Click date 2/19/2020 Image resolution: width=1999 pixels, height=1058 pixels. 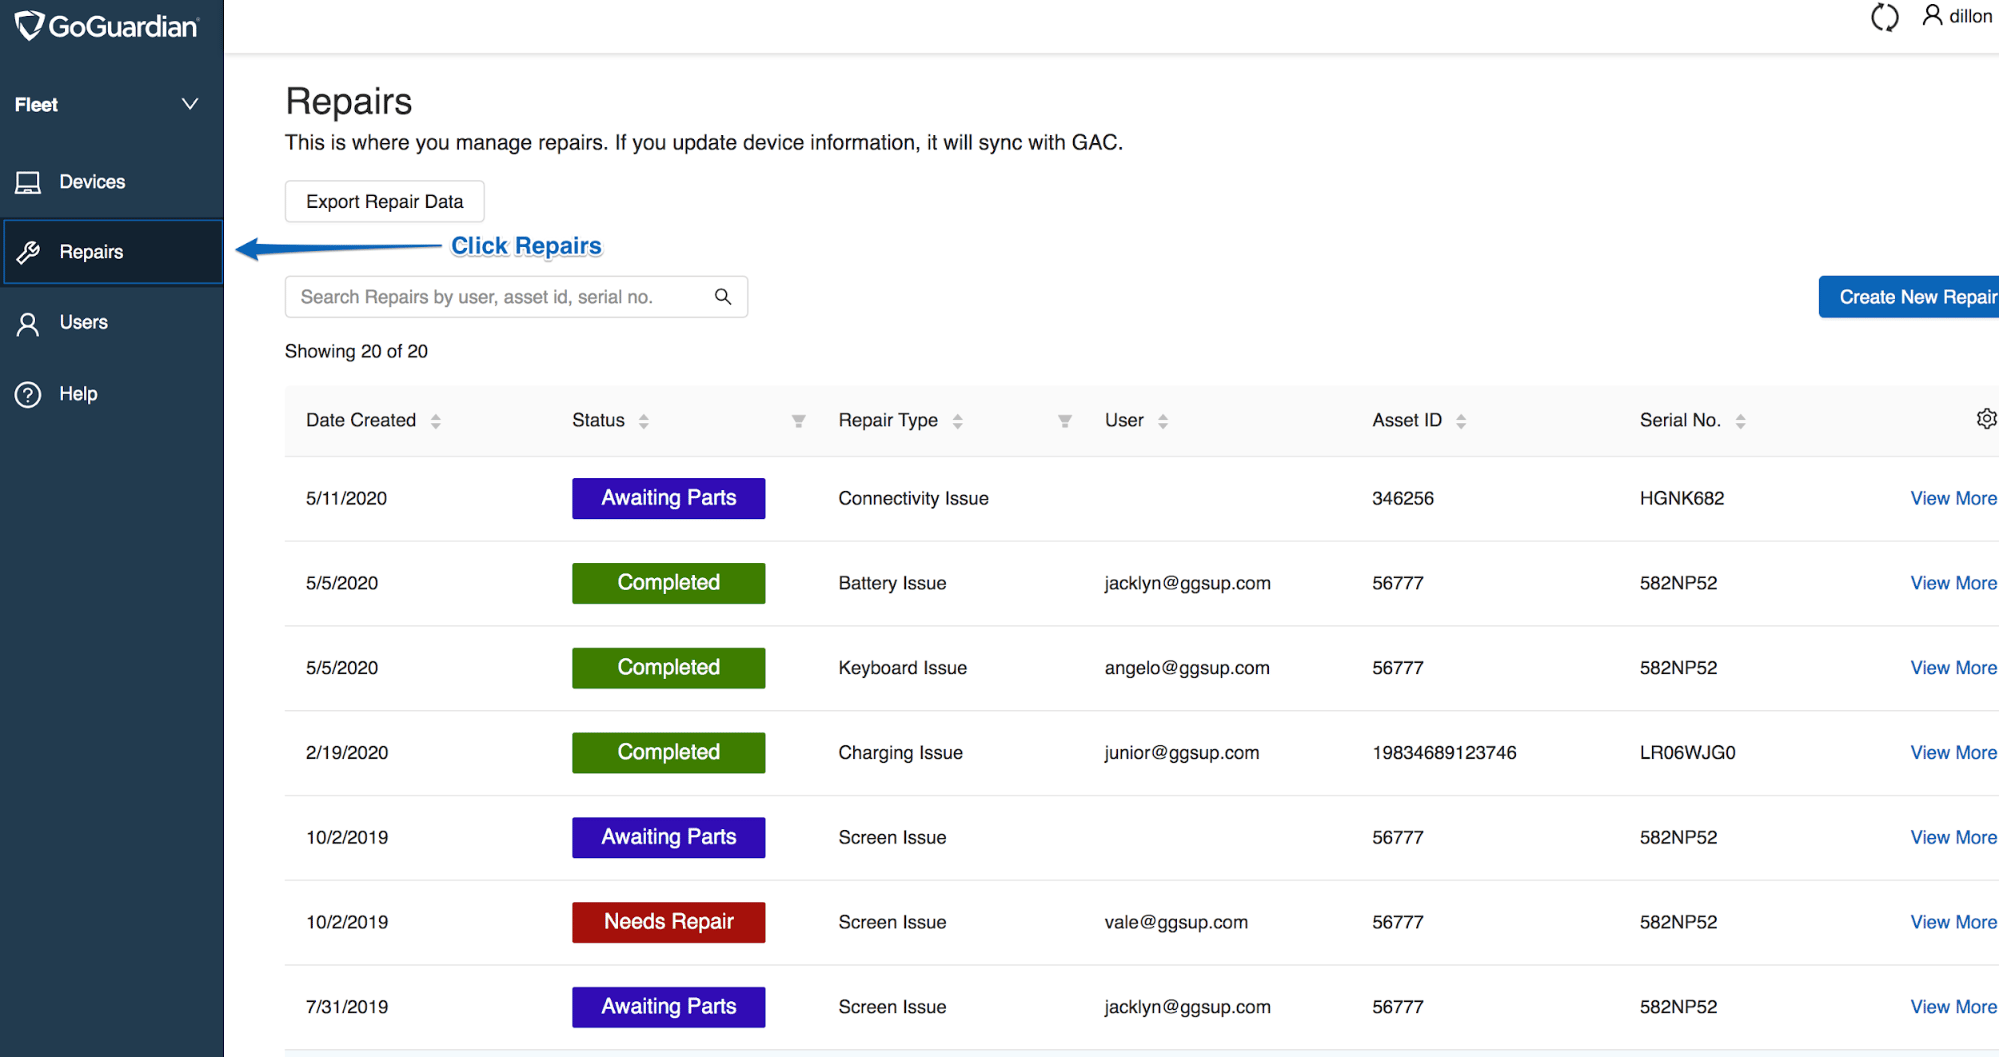[x=347, y=753]
